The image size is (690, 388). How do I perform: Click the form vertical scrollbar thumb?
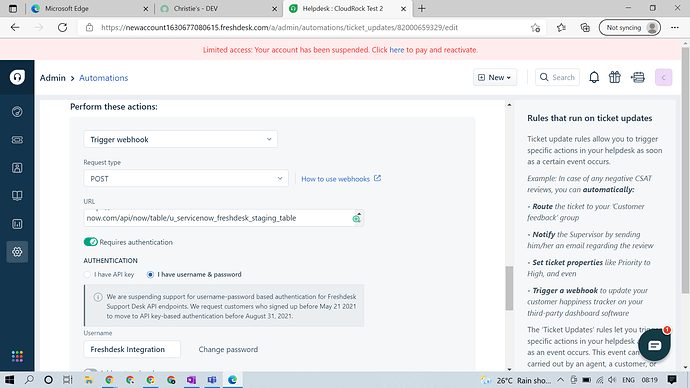coord(509,288)
